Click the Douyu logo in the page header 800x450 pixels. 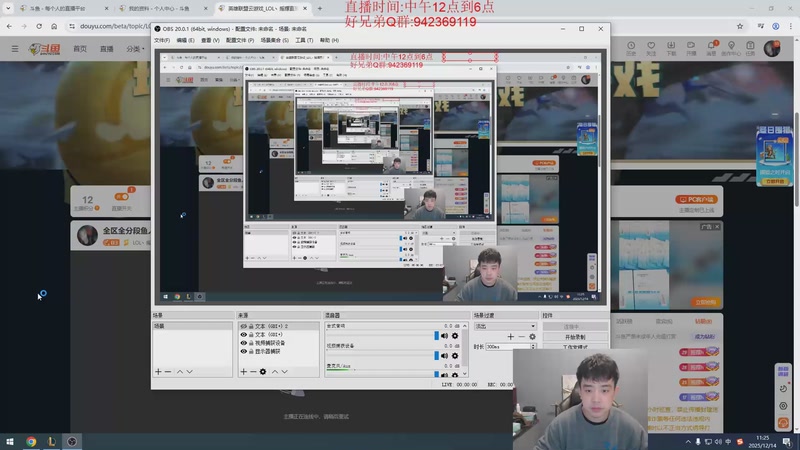pyautogui.click(x=45, y=49)
